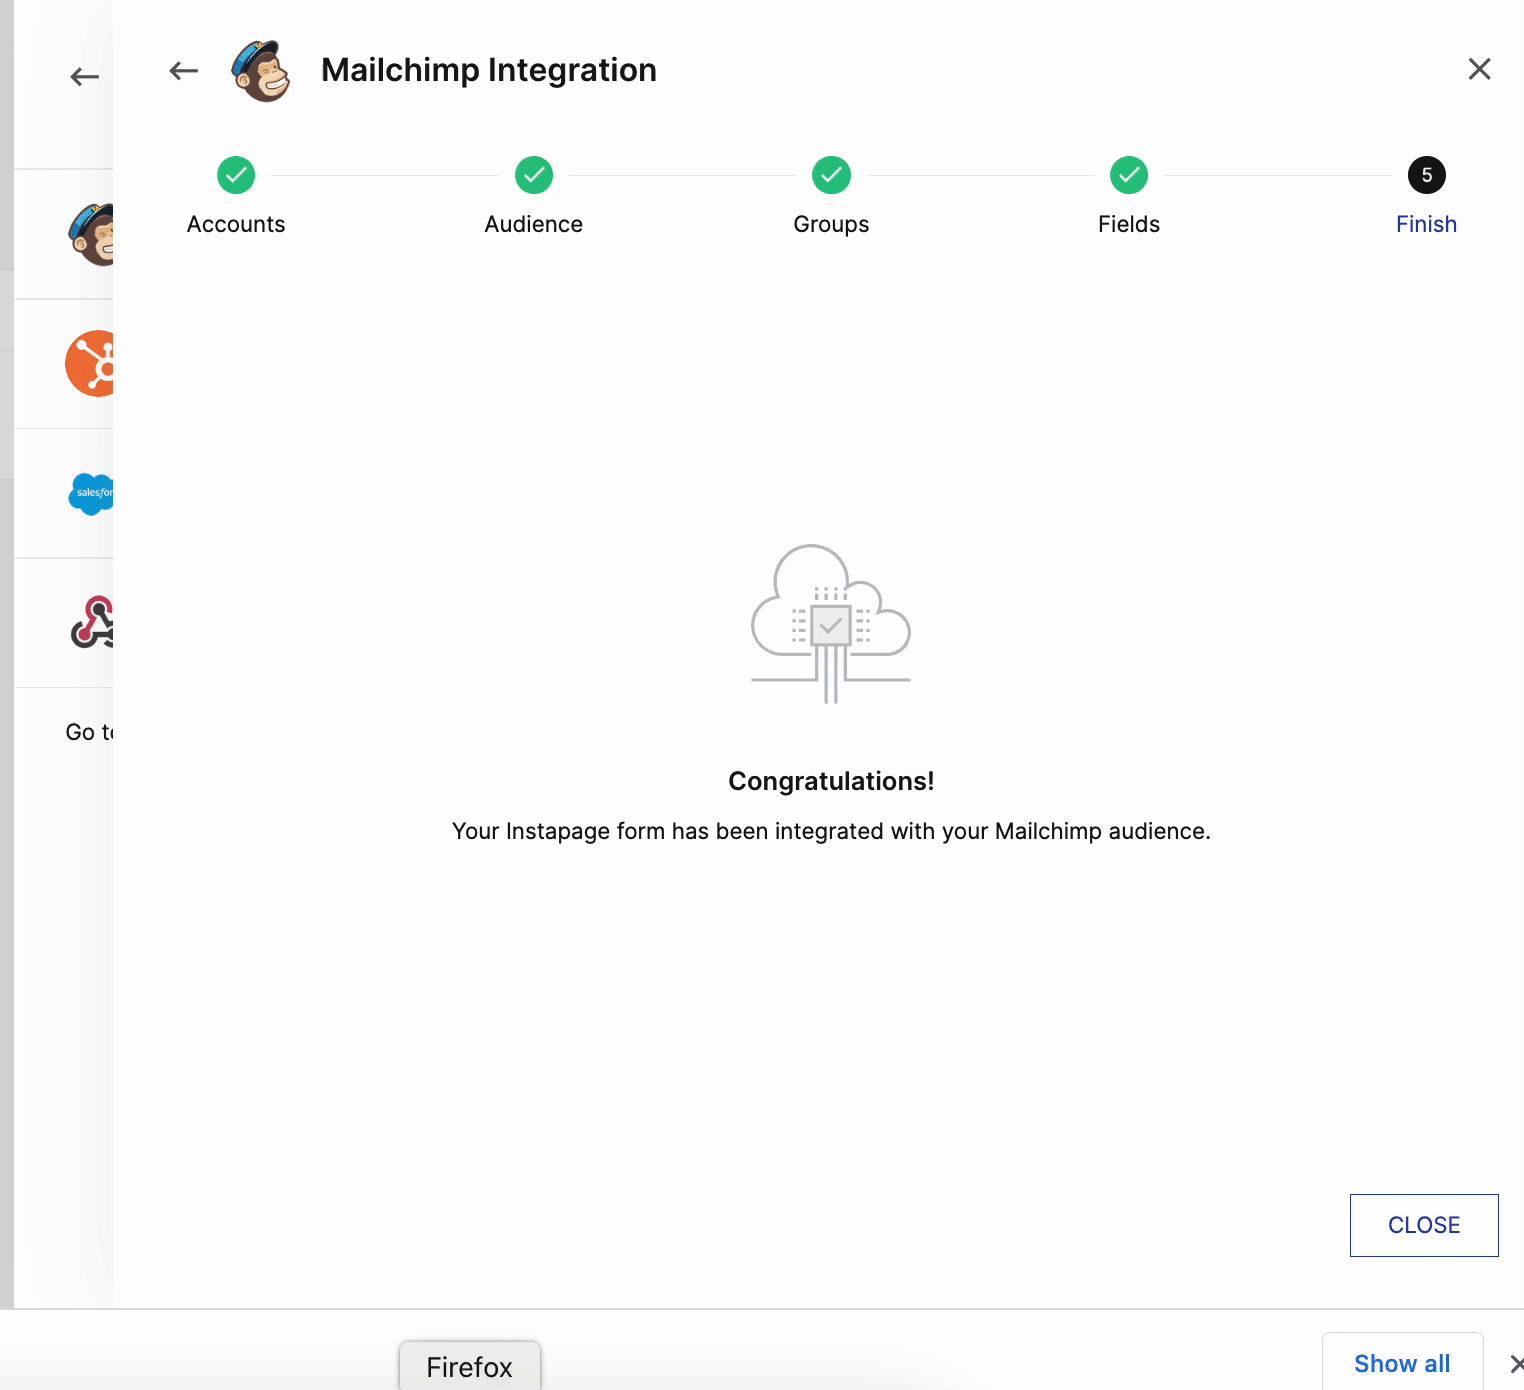Click the cloud integration illustration
The height and width of the screenshot is (1390, 1524).
click(831, 623)
